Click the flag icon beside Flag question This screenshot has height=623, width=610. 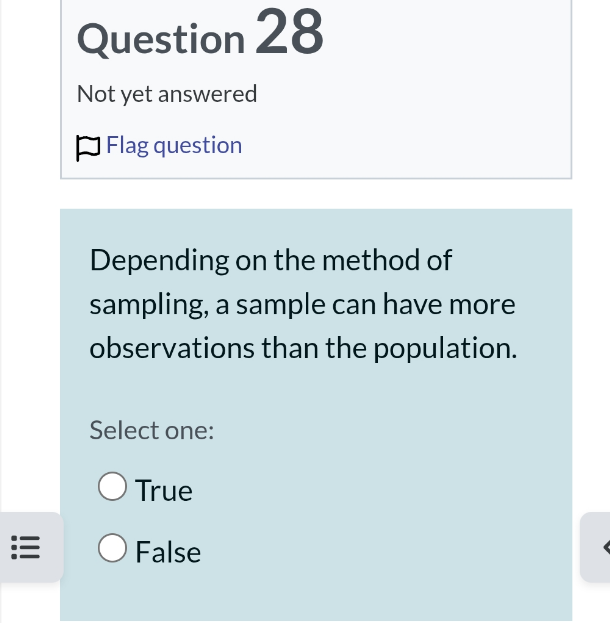click(88, 147)
